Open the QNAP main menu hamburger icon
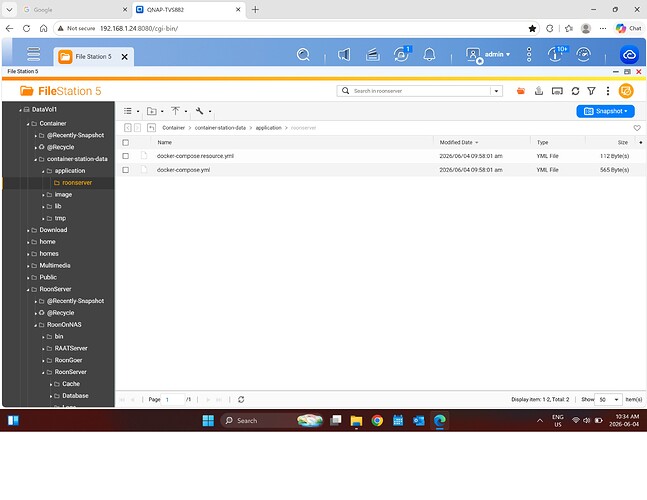The height and width of the screenshot is (500, 647). [33, 54]
